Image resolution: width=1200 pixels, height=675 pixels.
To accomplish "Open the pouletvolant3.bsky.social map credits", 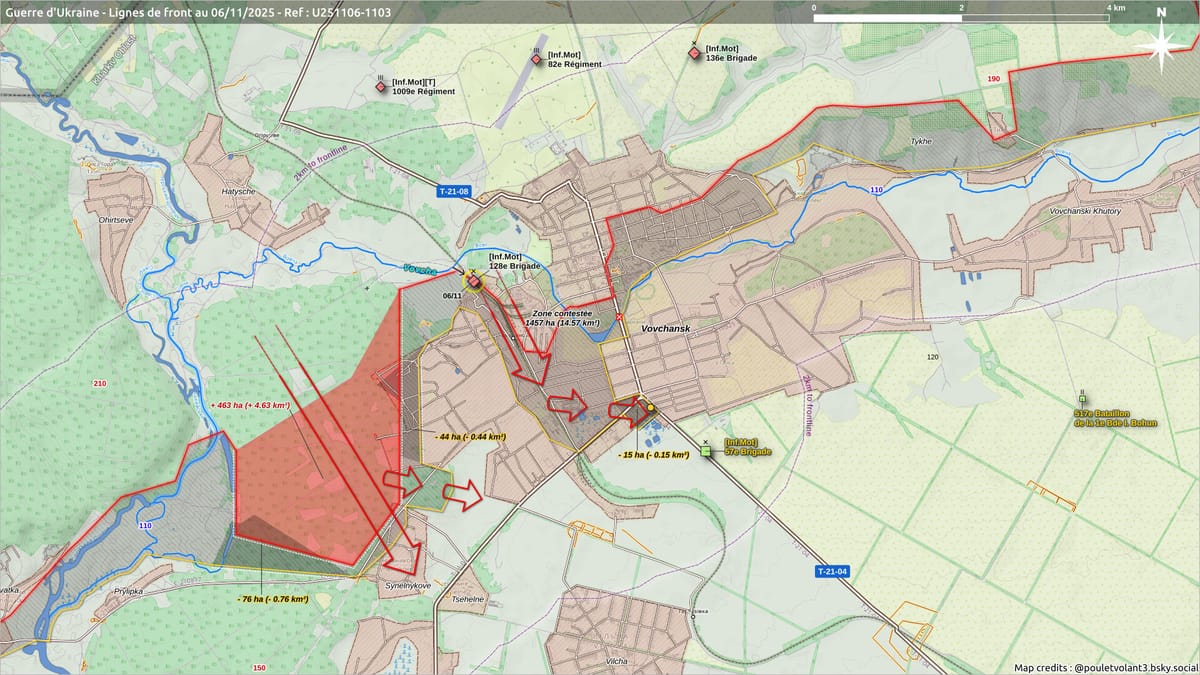I will pos(1103,667).
